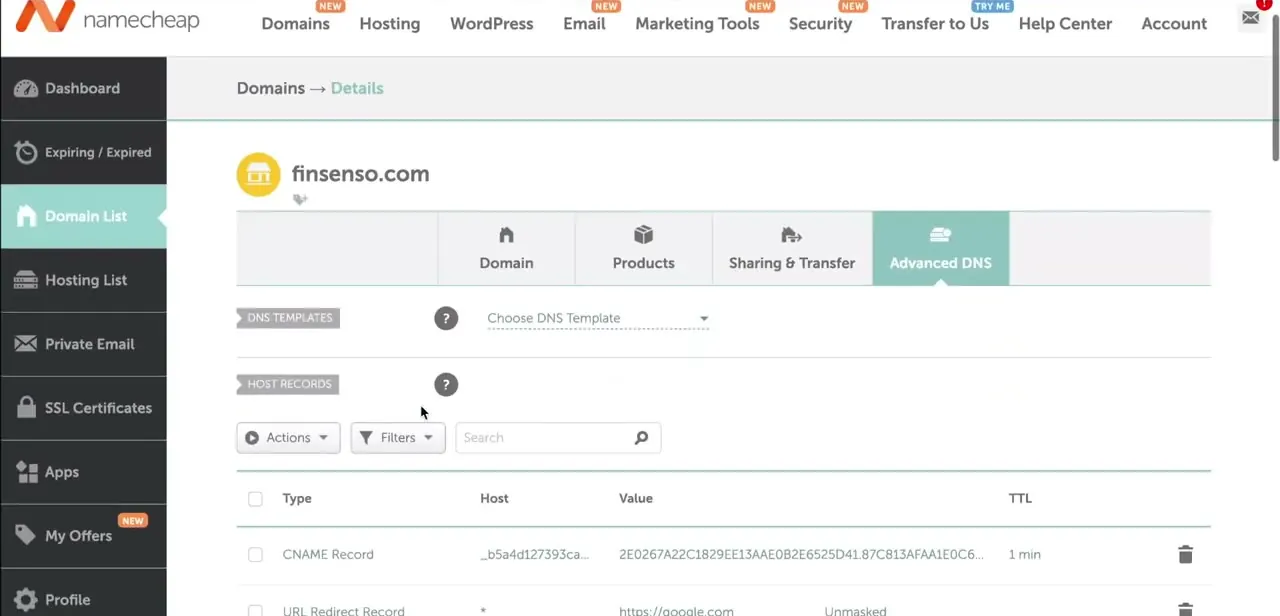Click the https://google.com redirect value
Viewport: 1280px width, 616px height.
click(676, 610)
